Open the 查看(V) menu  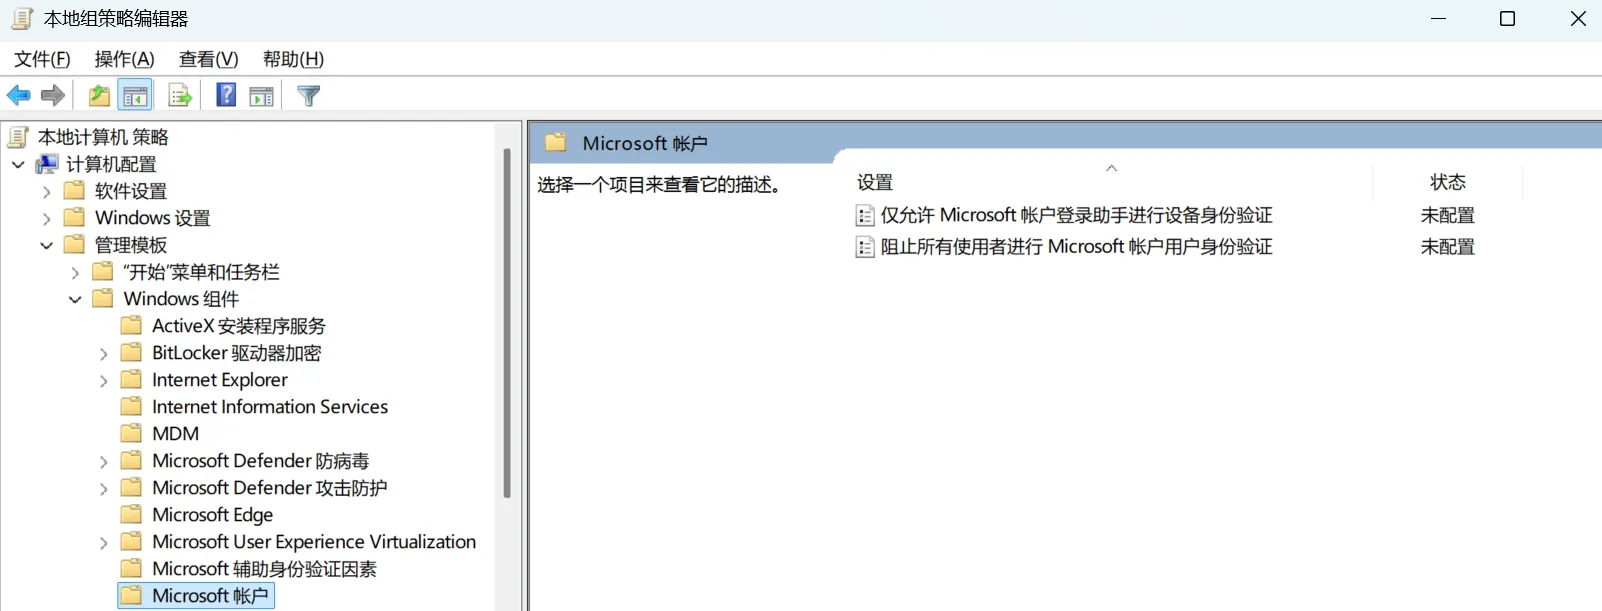[x=208, y=59]
